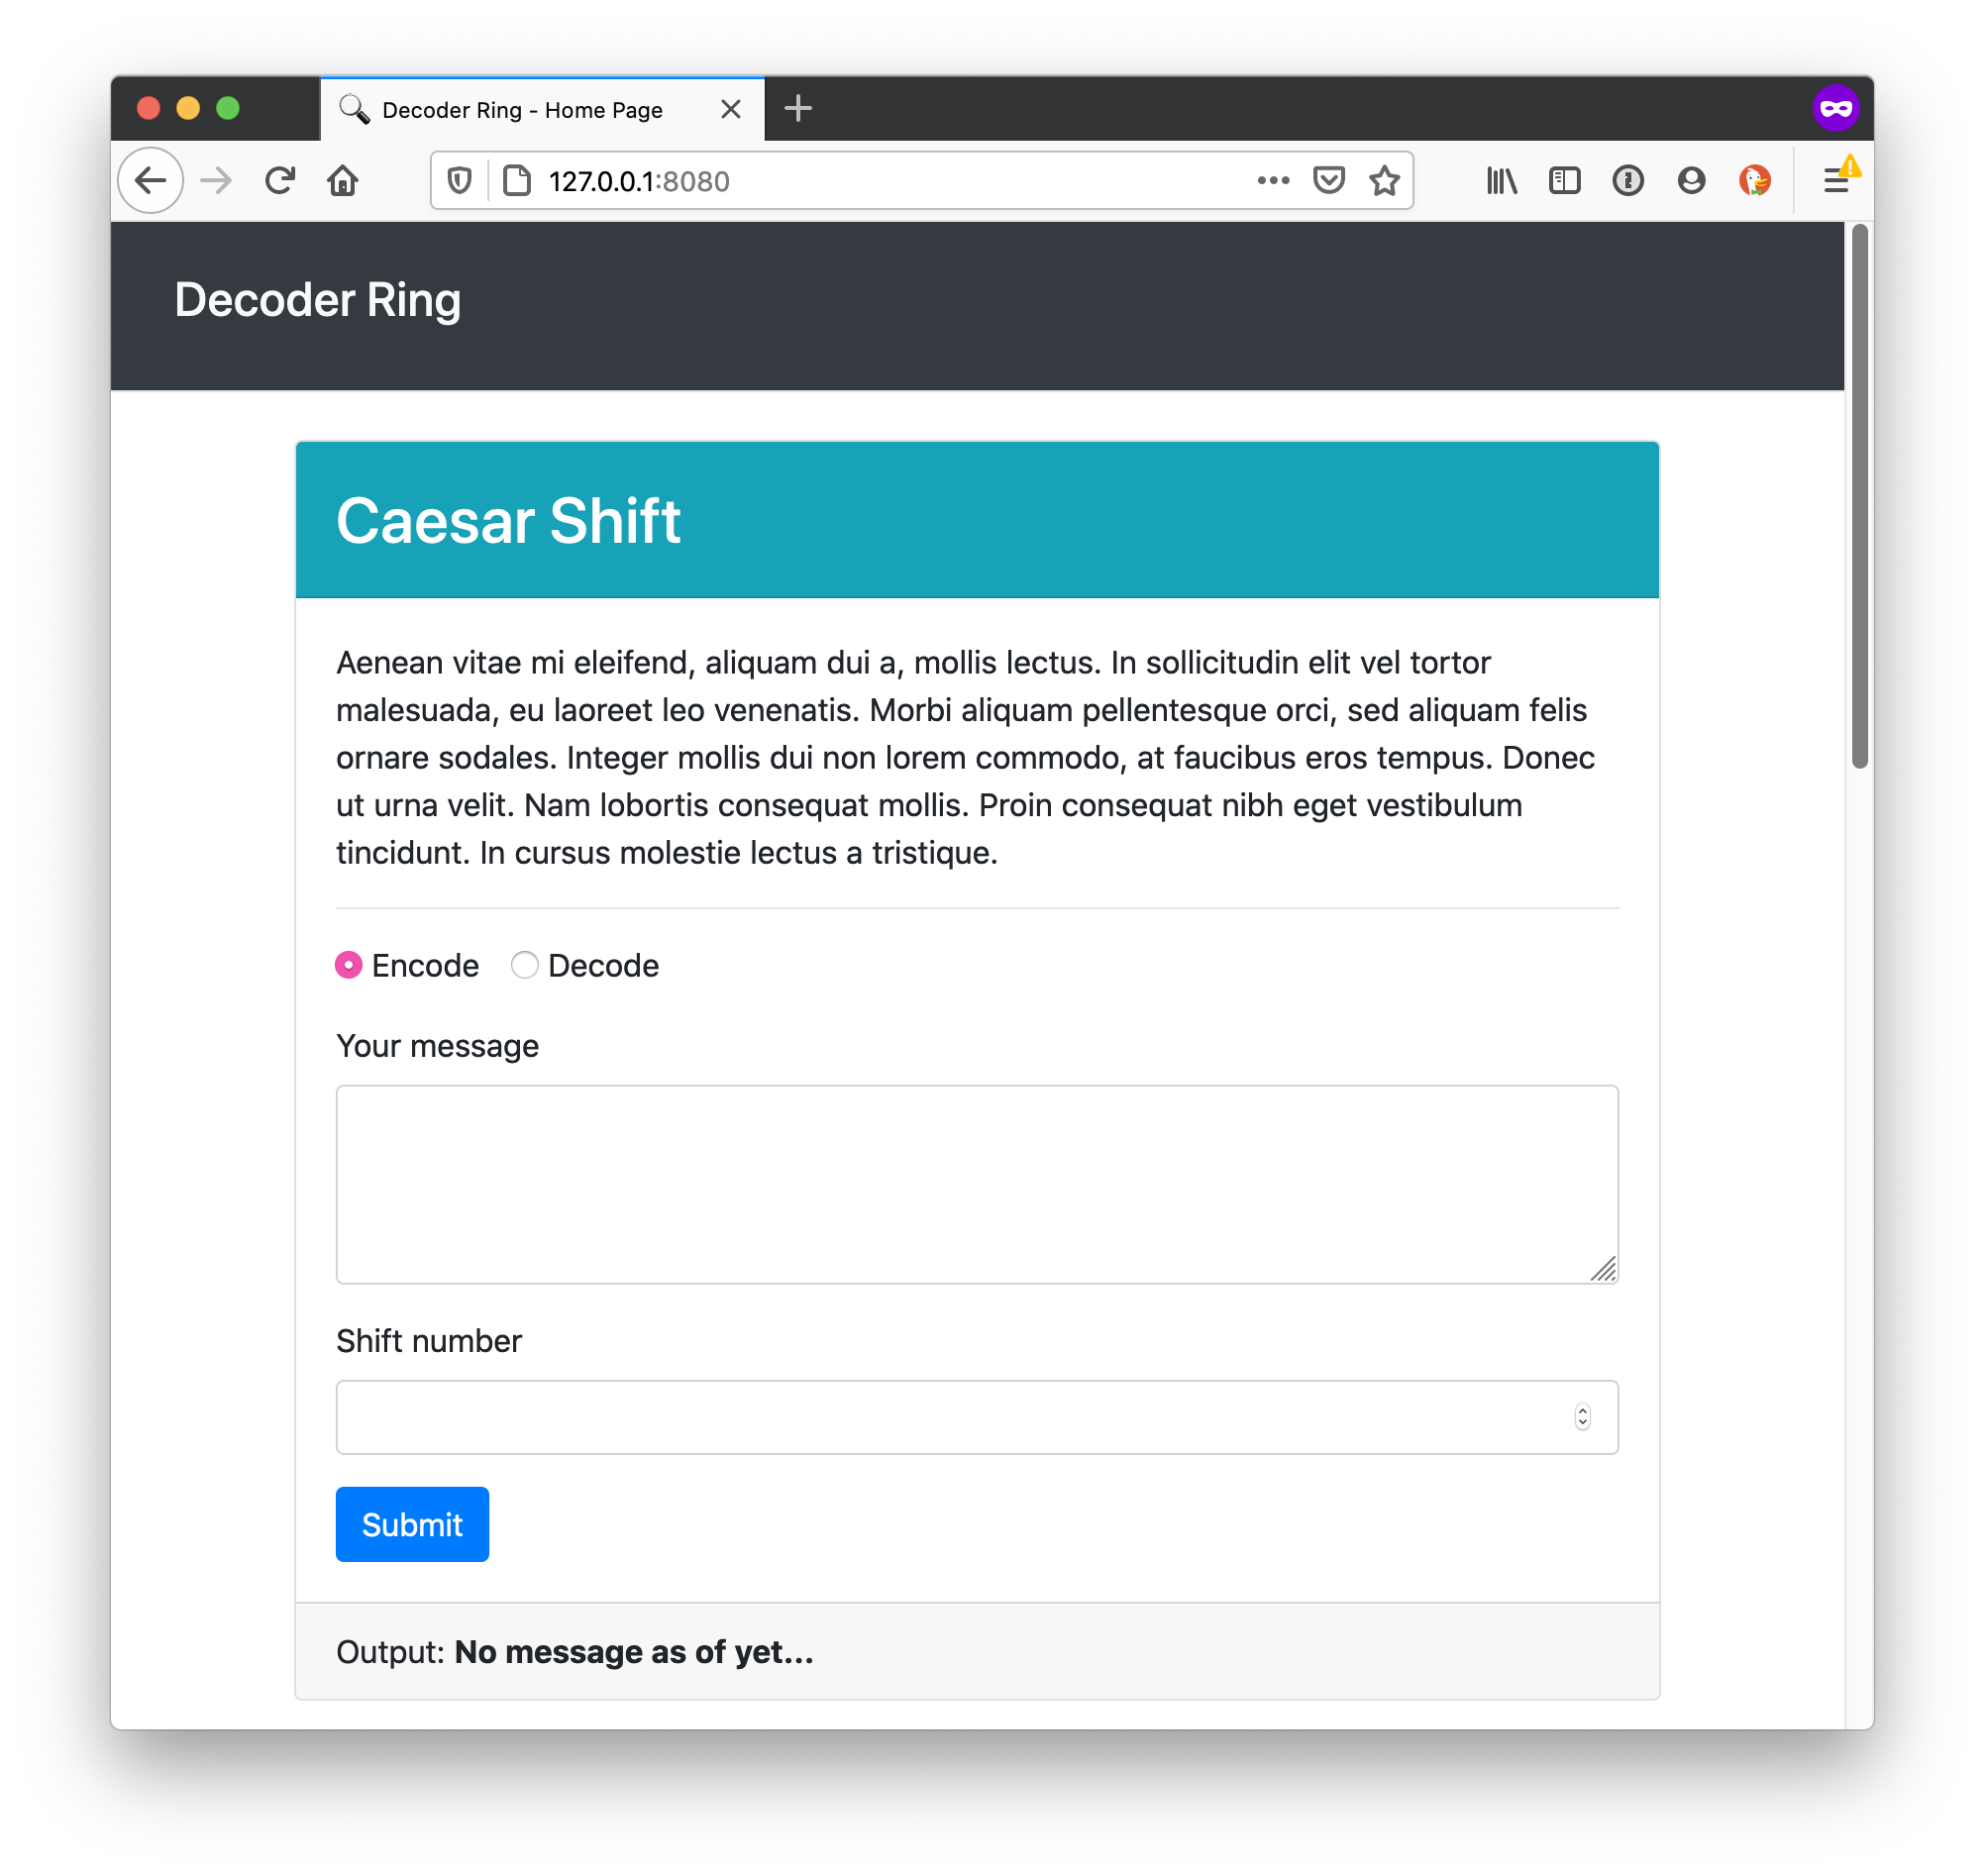Viewport: 1985px width, 1876px height.
Task: Focus the Your message text area
Action: click(x=977, y=1184)
